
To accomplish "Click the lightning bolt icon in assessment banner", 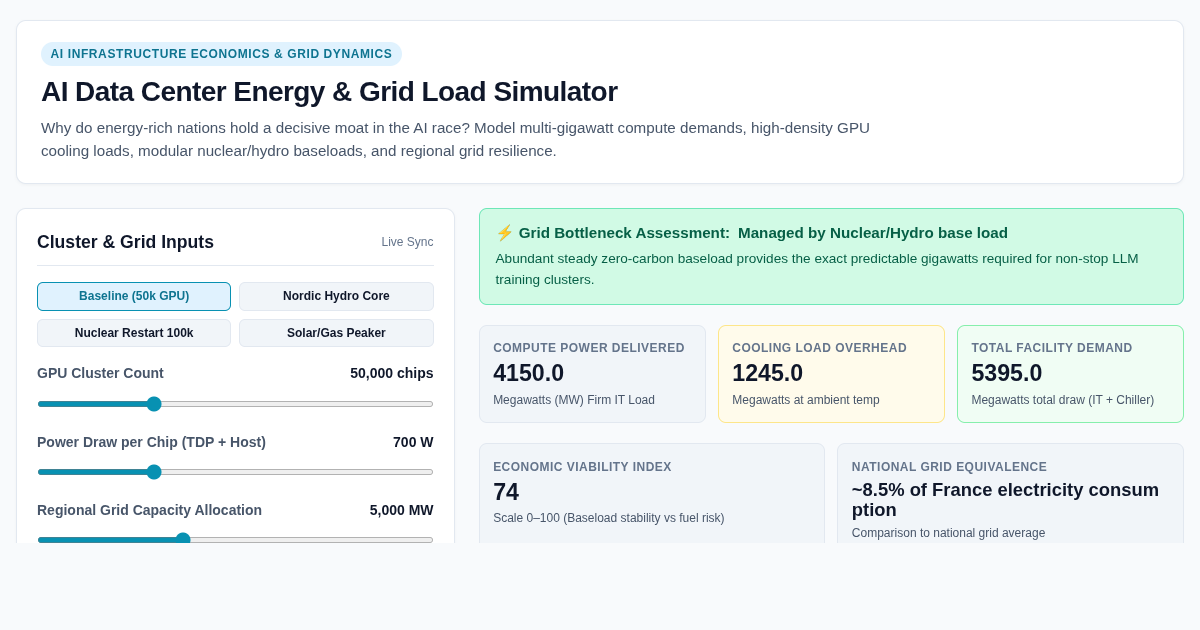I will coord(505,233).
